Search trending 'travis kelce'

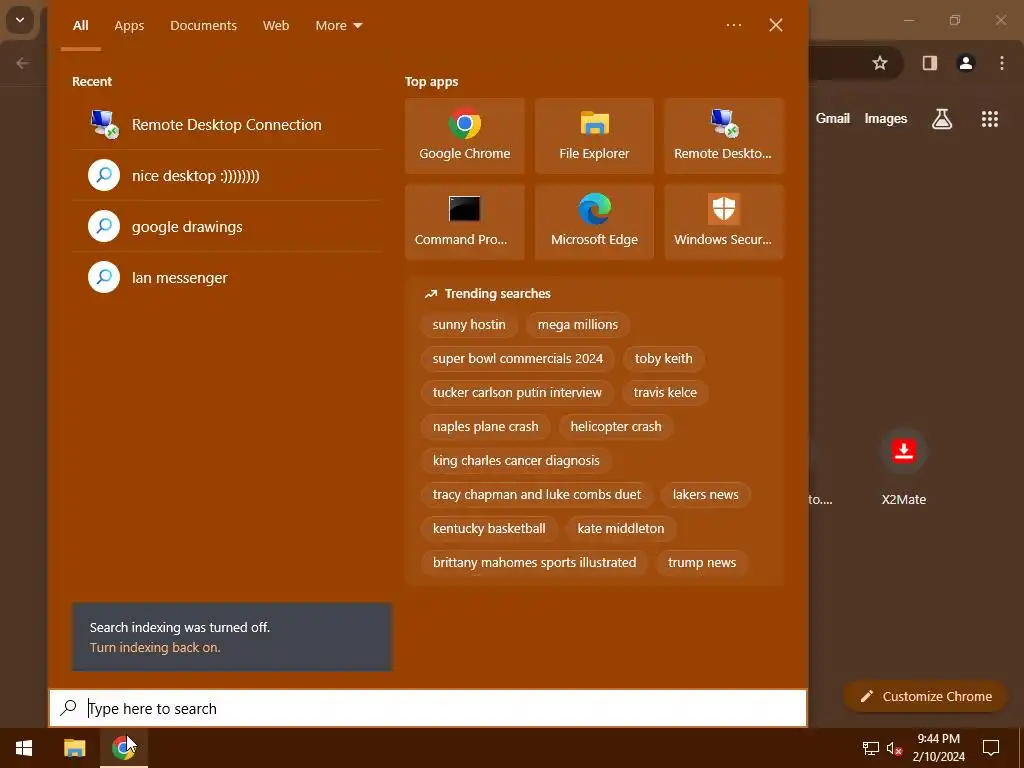point(665,392)
